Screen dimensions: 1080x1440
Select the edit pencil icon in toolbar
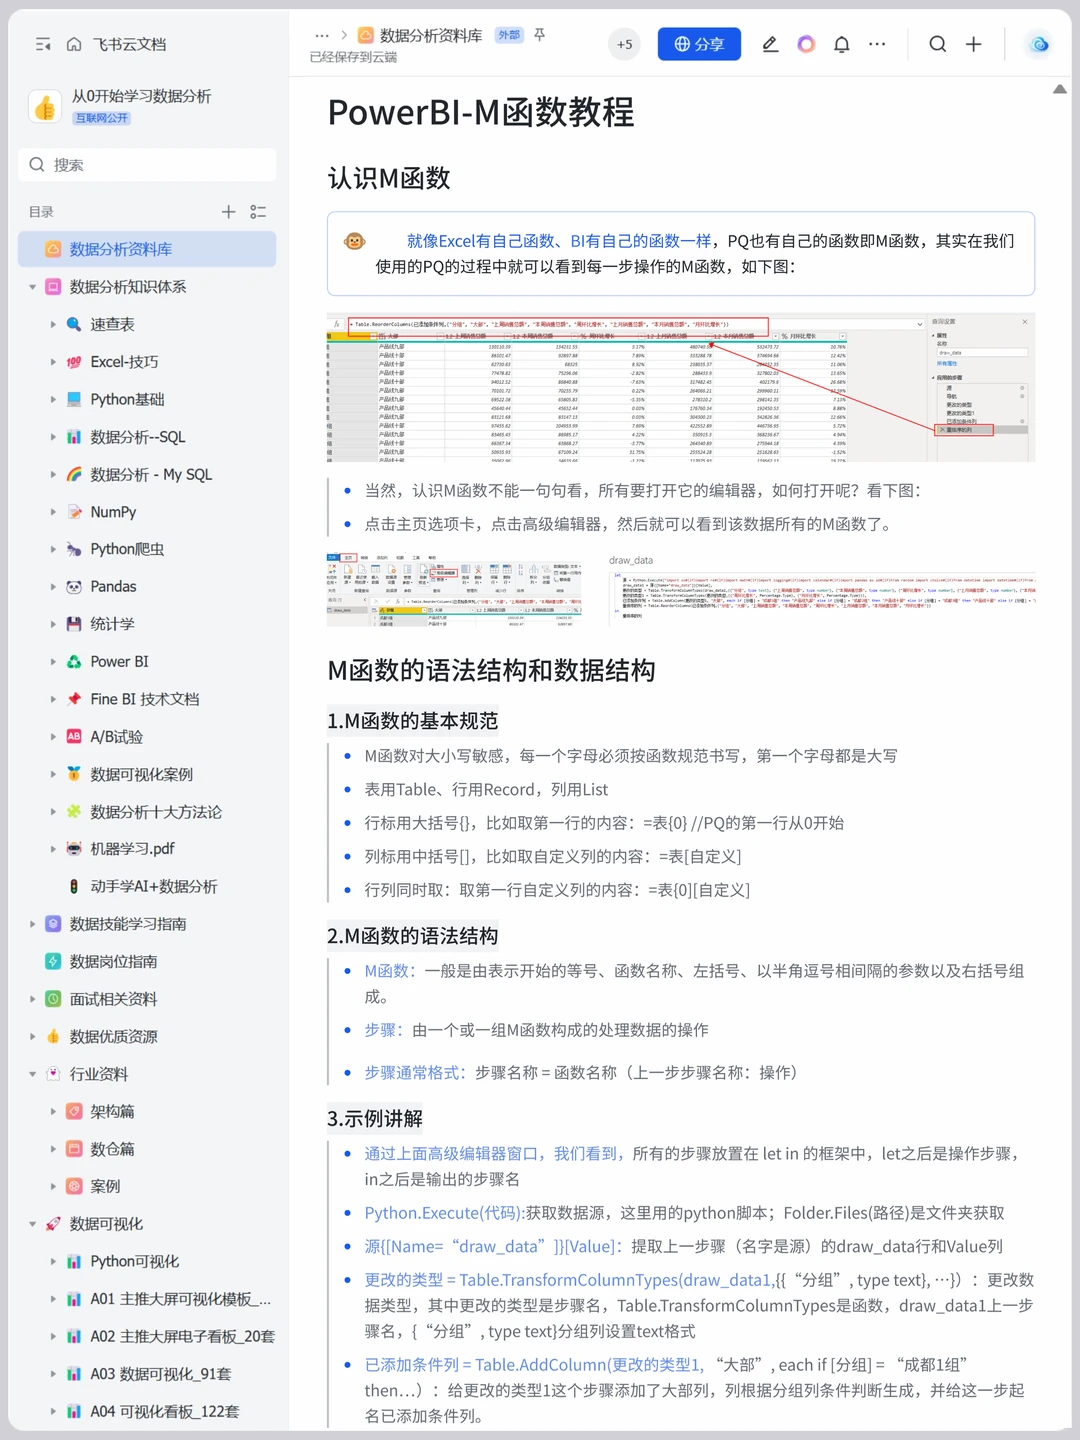769,44
